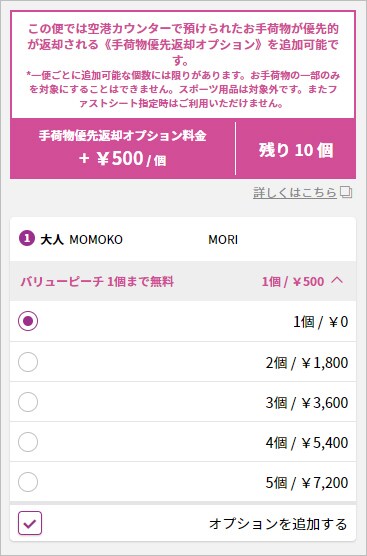Click the external link icon beside 詳しくはこちら

coord(346,193)
